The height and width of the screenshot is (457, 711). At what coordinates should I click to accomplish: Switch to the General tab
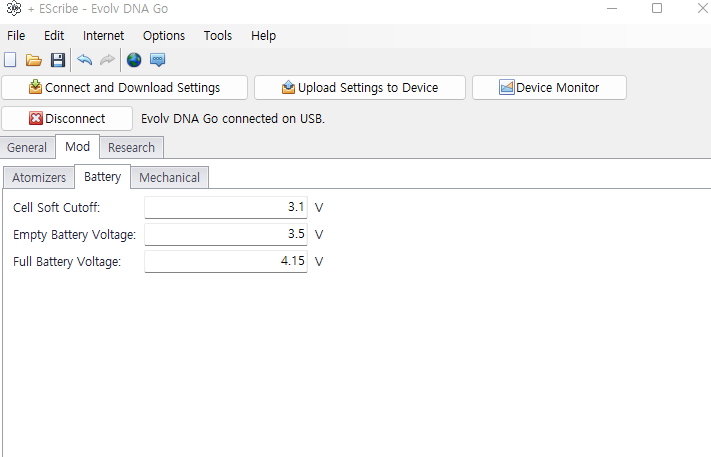click(27, 147)
